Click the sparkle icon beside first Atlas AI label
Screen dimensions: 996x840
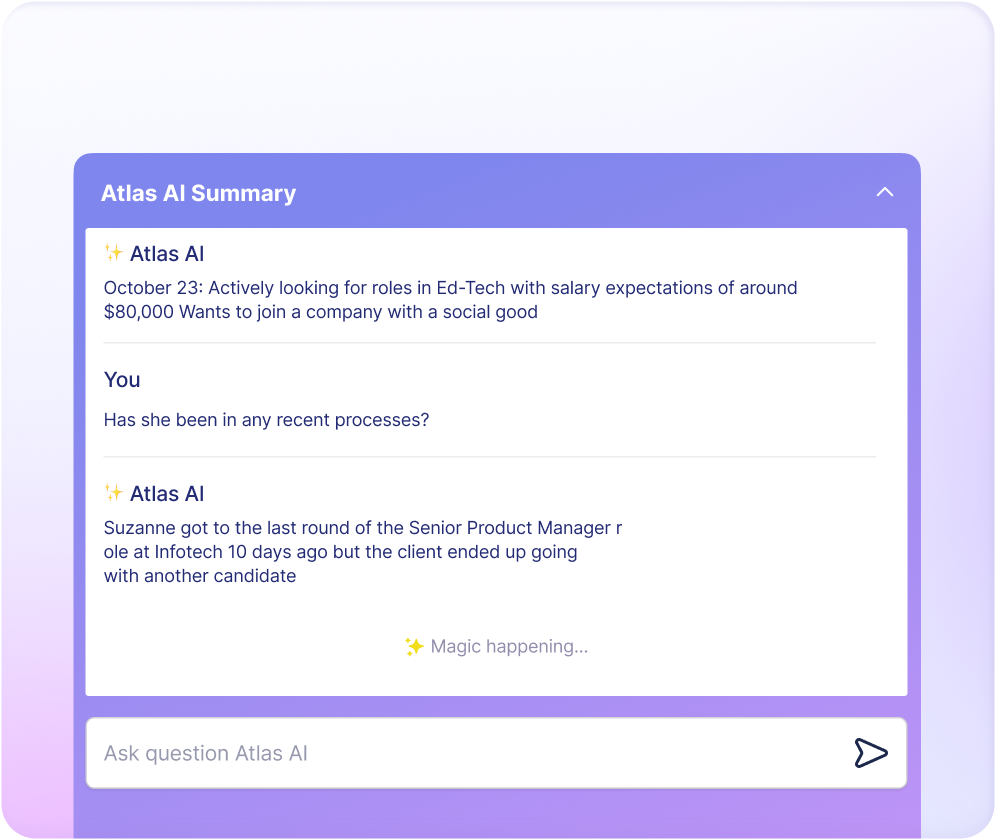[114, 253]
